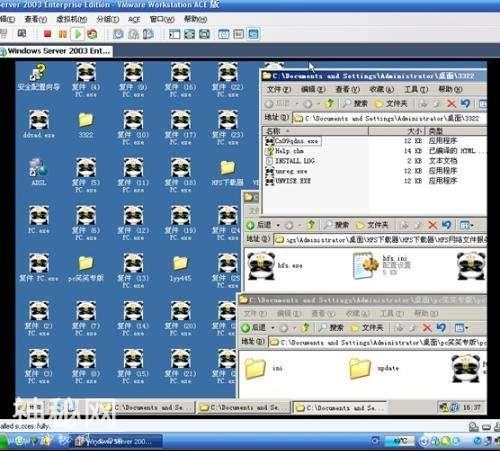Open 工具(T) menu in 3322 window

tap(416, 89)
